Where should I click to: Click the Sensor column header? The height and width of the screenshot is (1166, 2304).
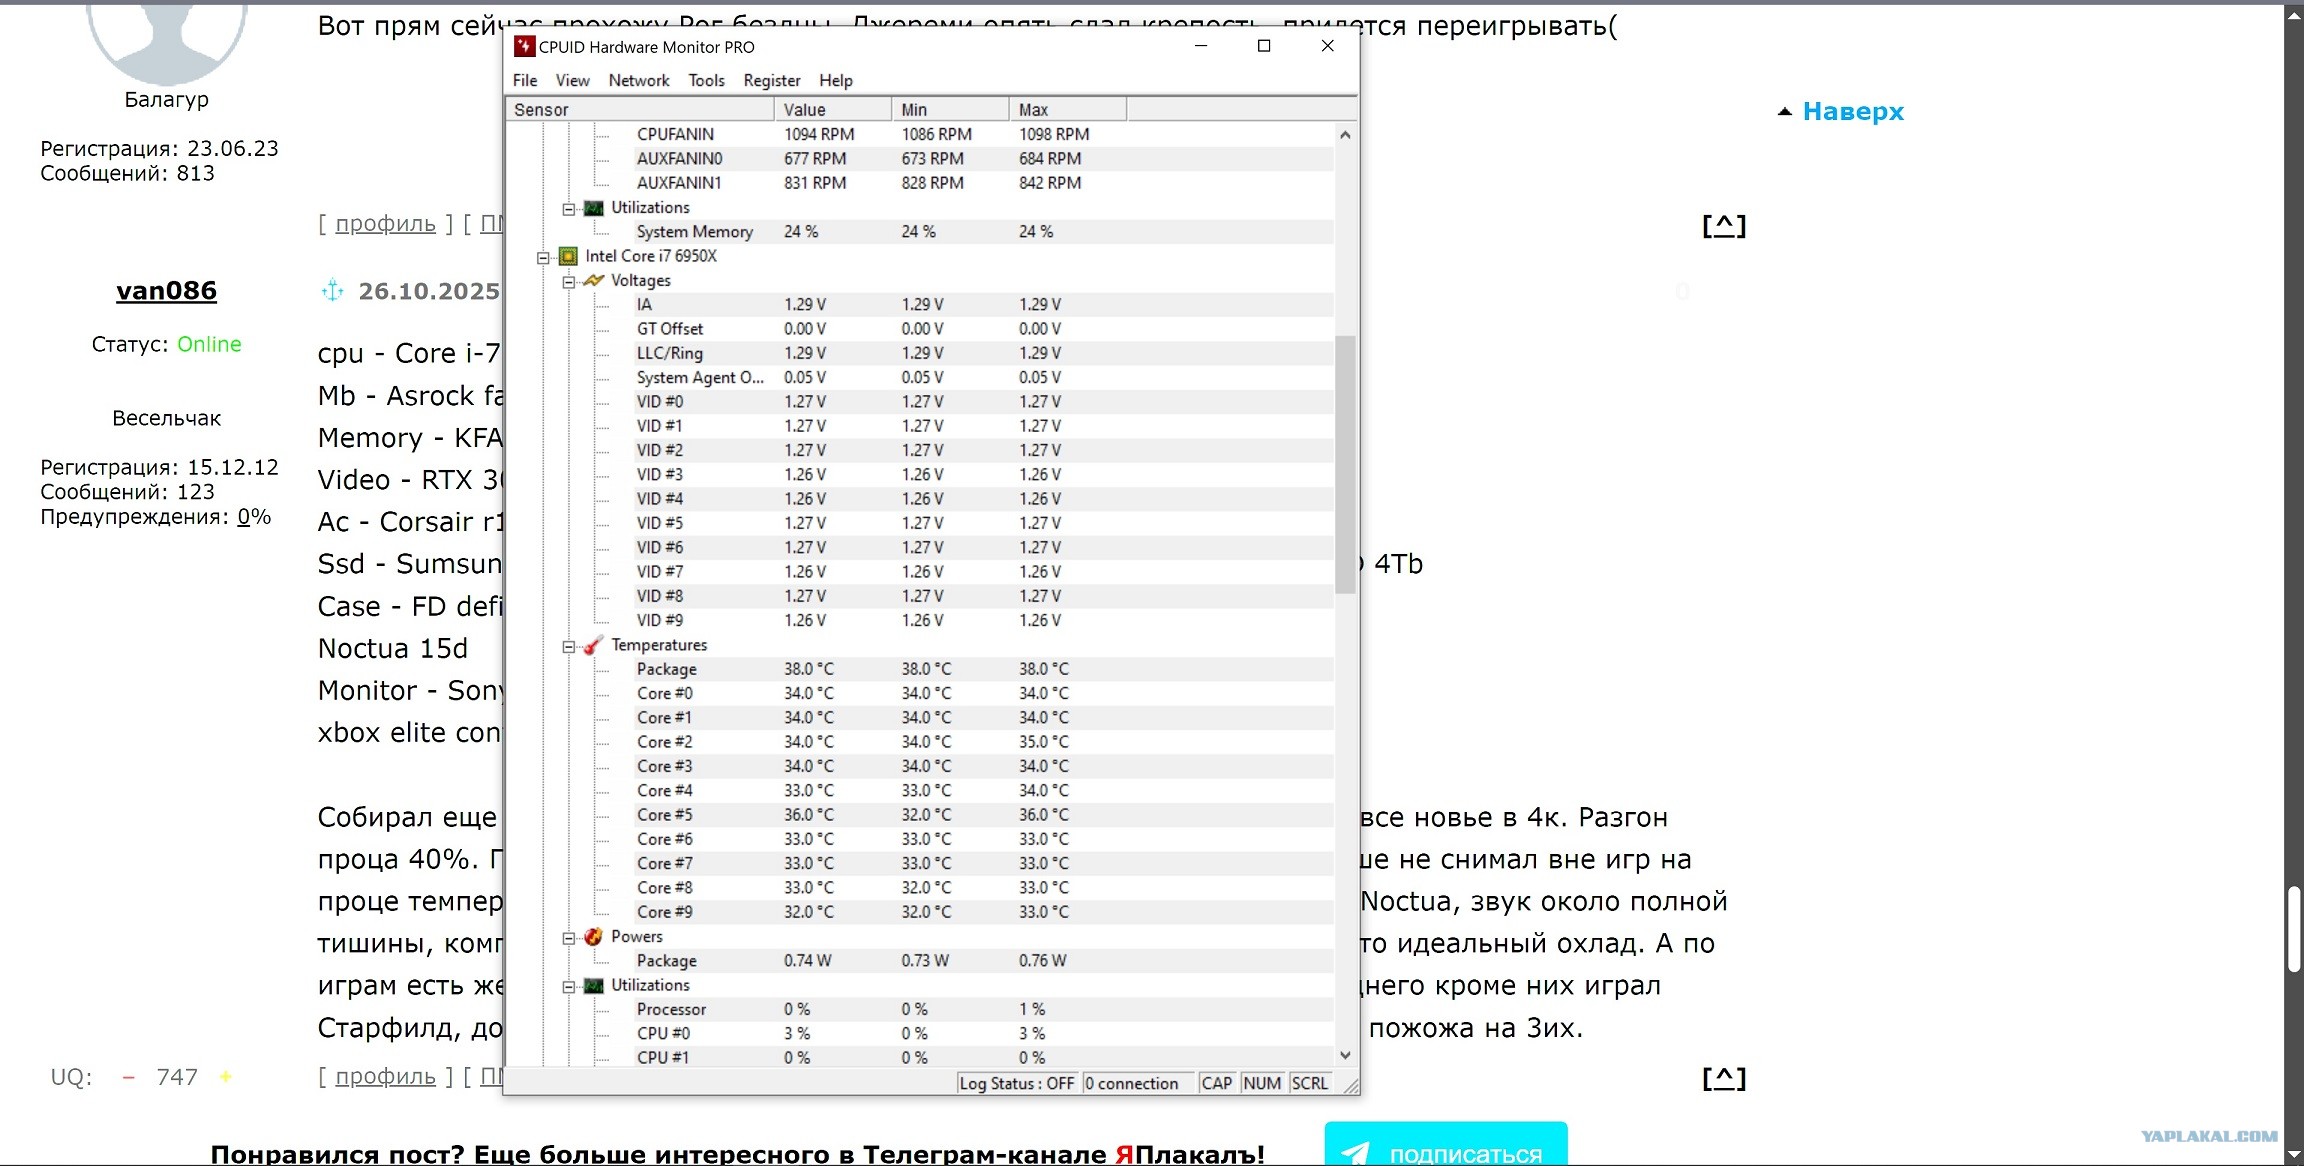click(640, 109)
